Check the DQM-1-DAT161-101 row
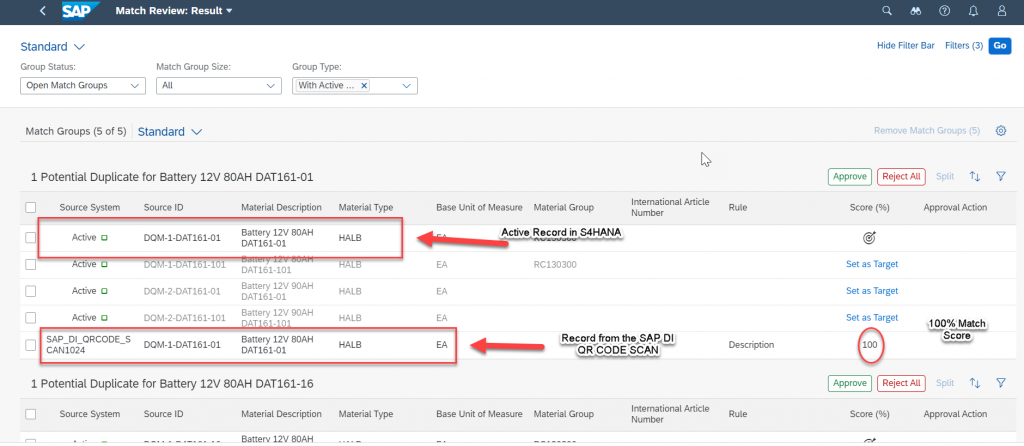This screenshot has height=446, width=1024. [x=31, y=264]
